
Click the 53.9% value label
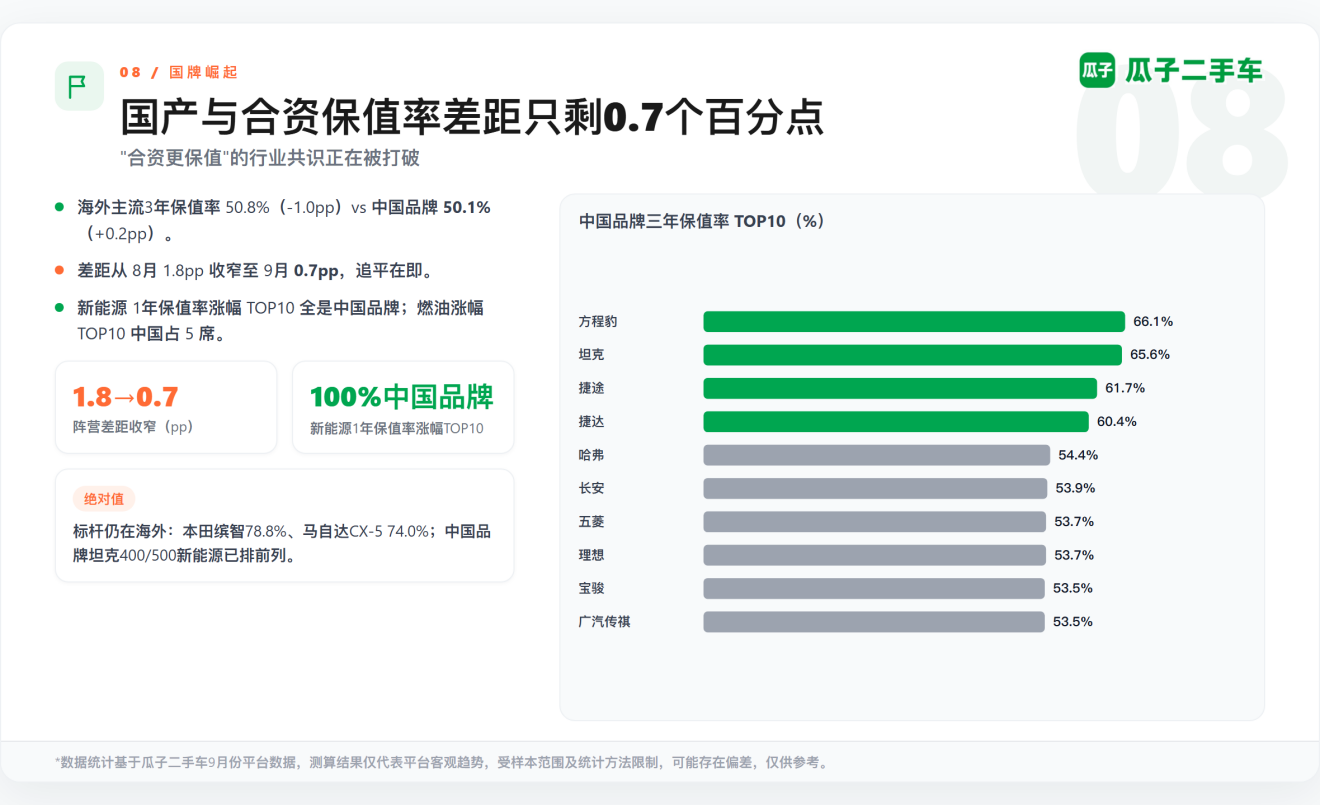pos(1075,488)
